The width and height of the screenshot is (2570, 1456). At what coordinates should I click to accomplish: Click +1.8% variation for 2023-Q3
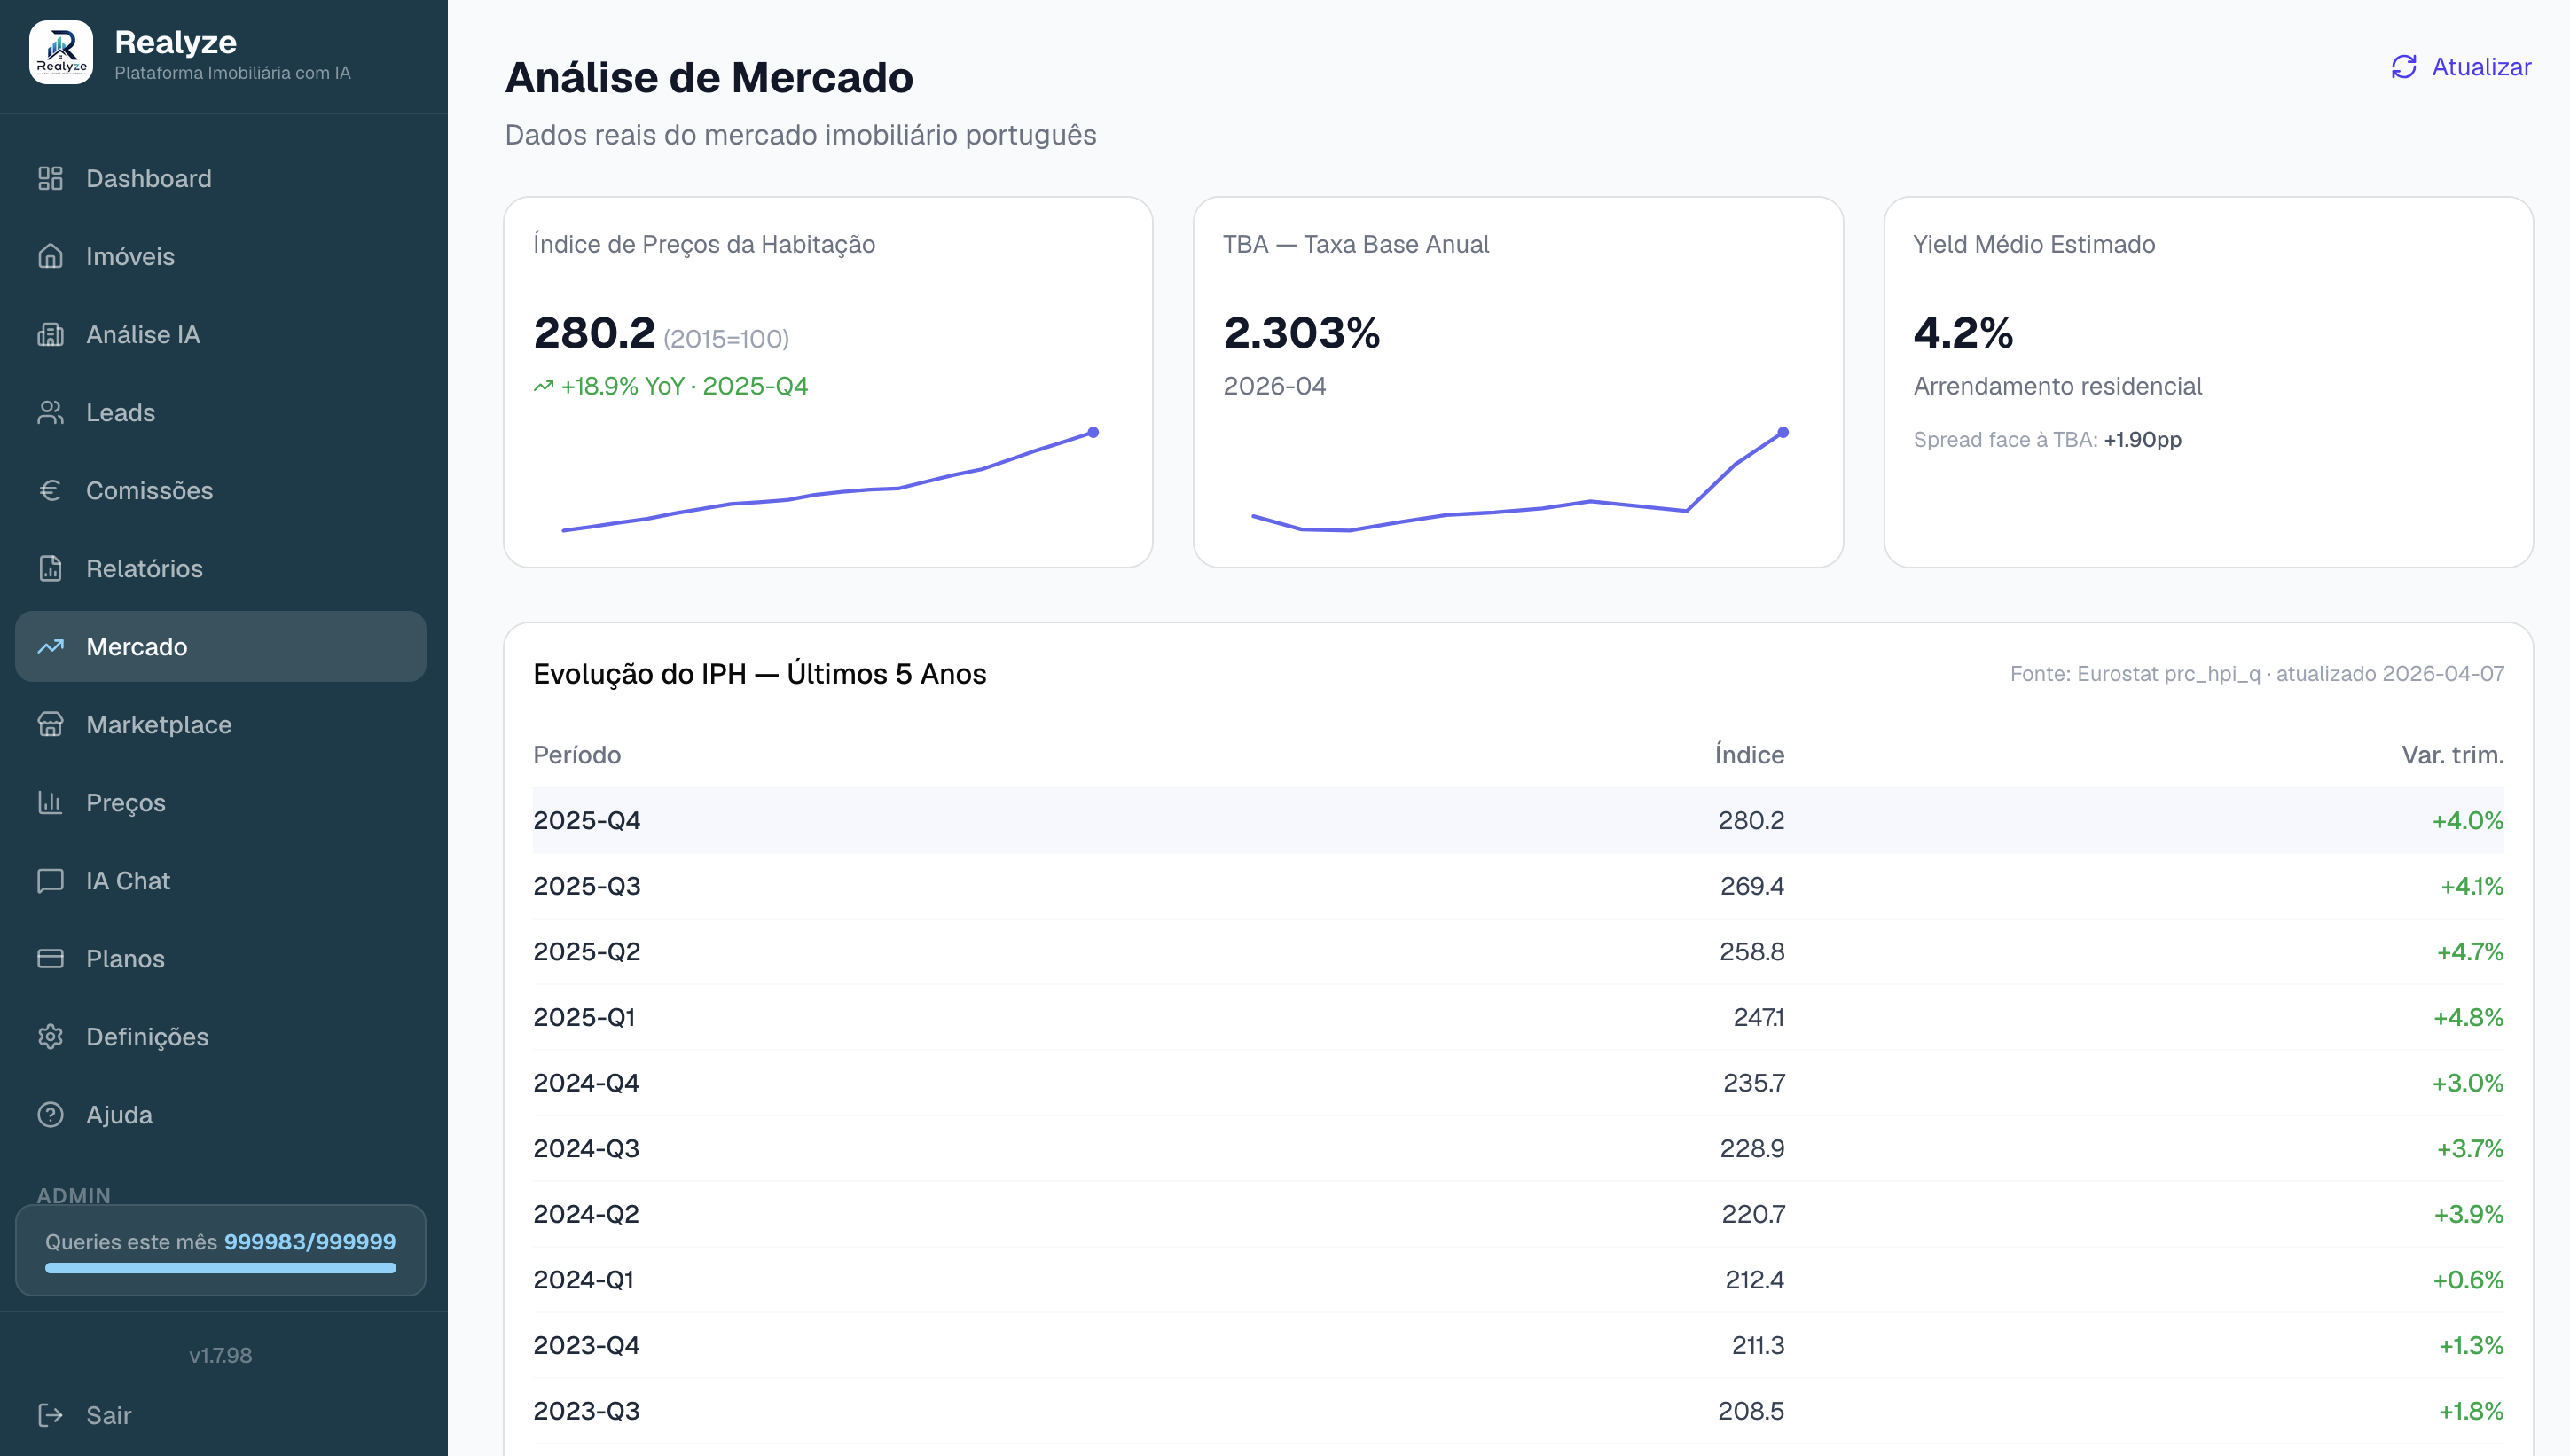coord(2471,1411)
